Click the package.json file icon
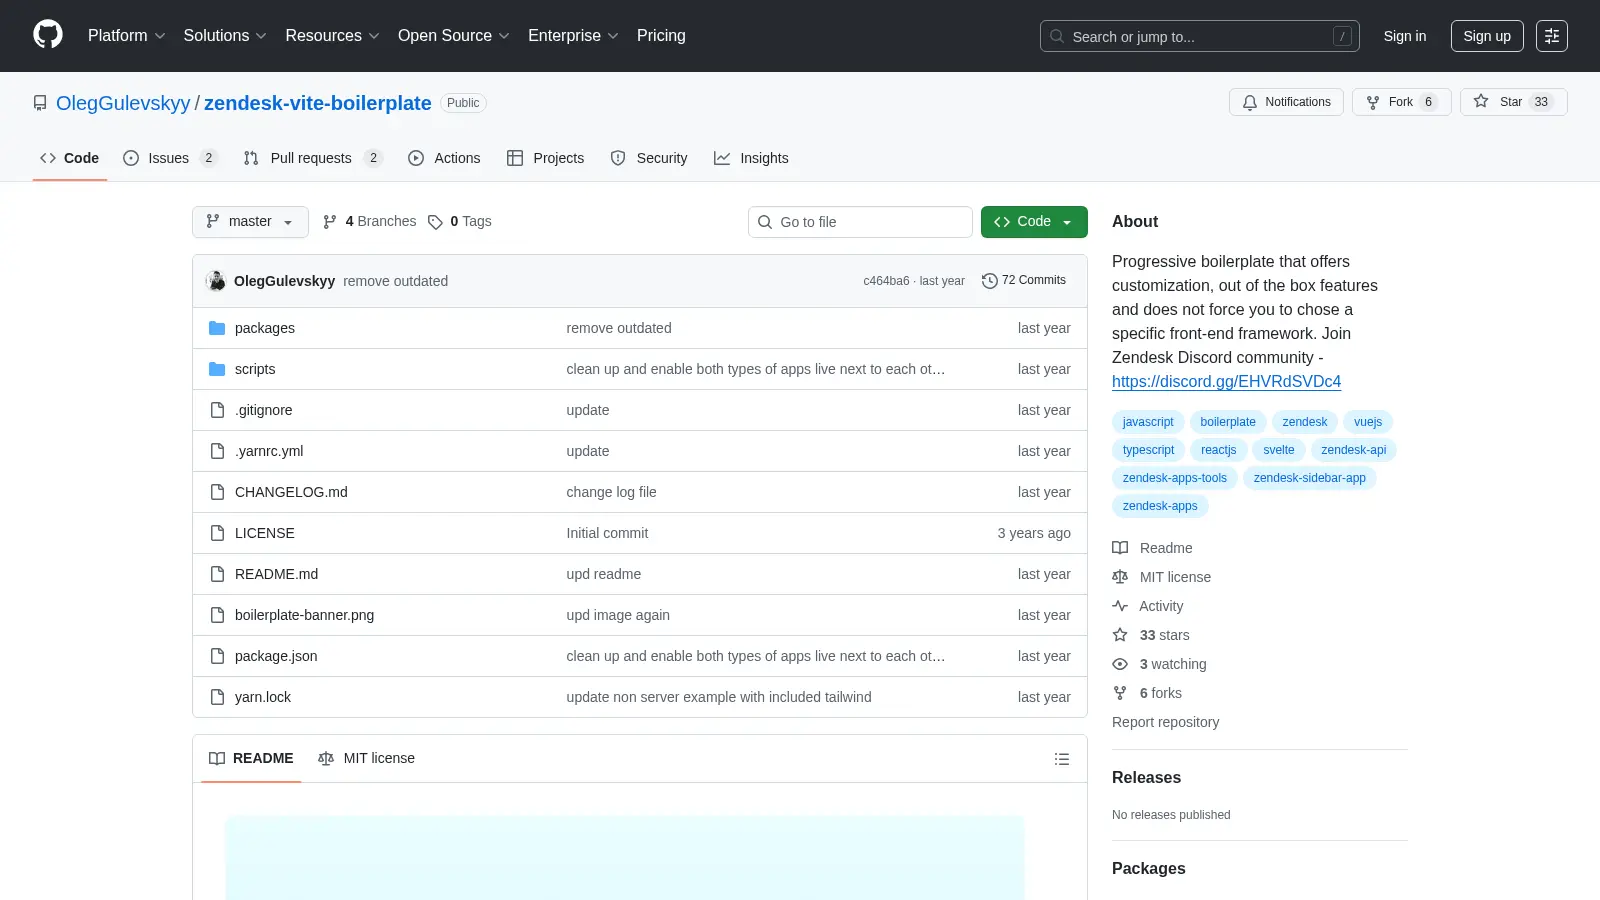Screen dimensions: 1600x900 [x=217, y=656]
